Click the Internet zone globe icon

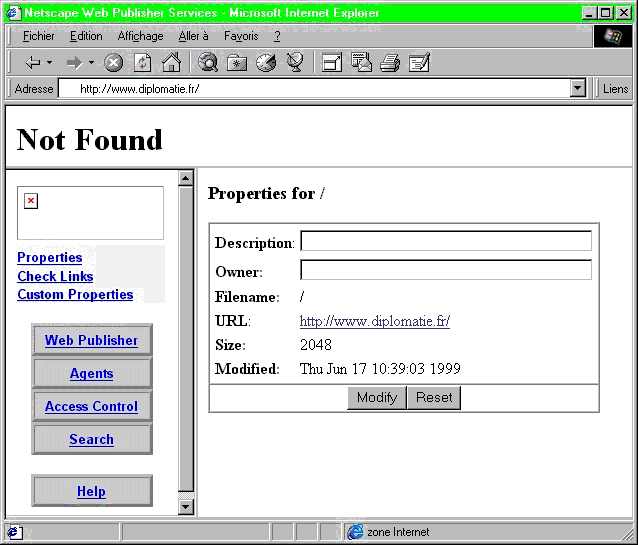click(355, 532)
